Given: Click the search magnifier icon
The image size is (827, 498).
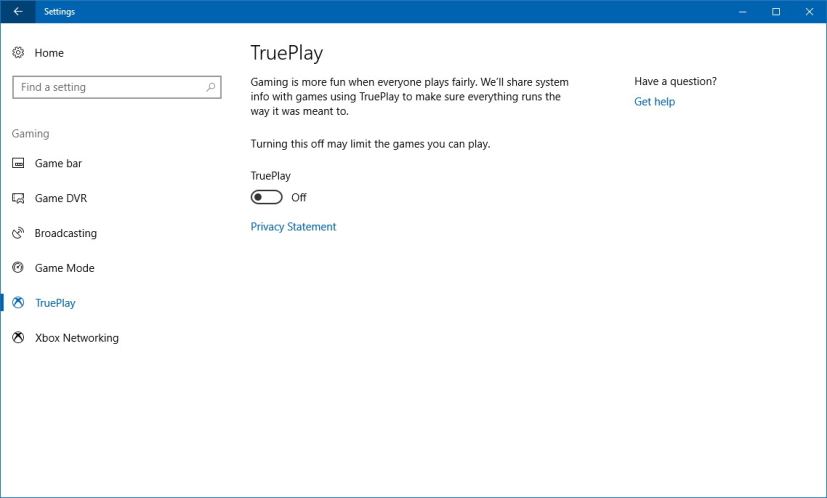Looking at the screenshot, I should tap(210, 87).
